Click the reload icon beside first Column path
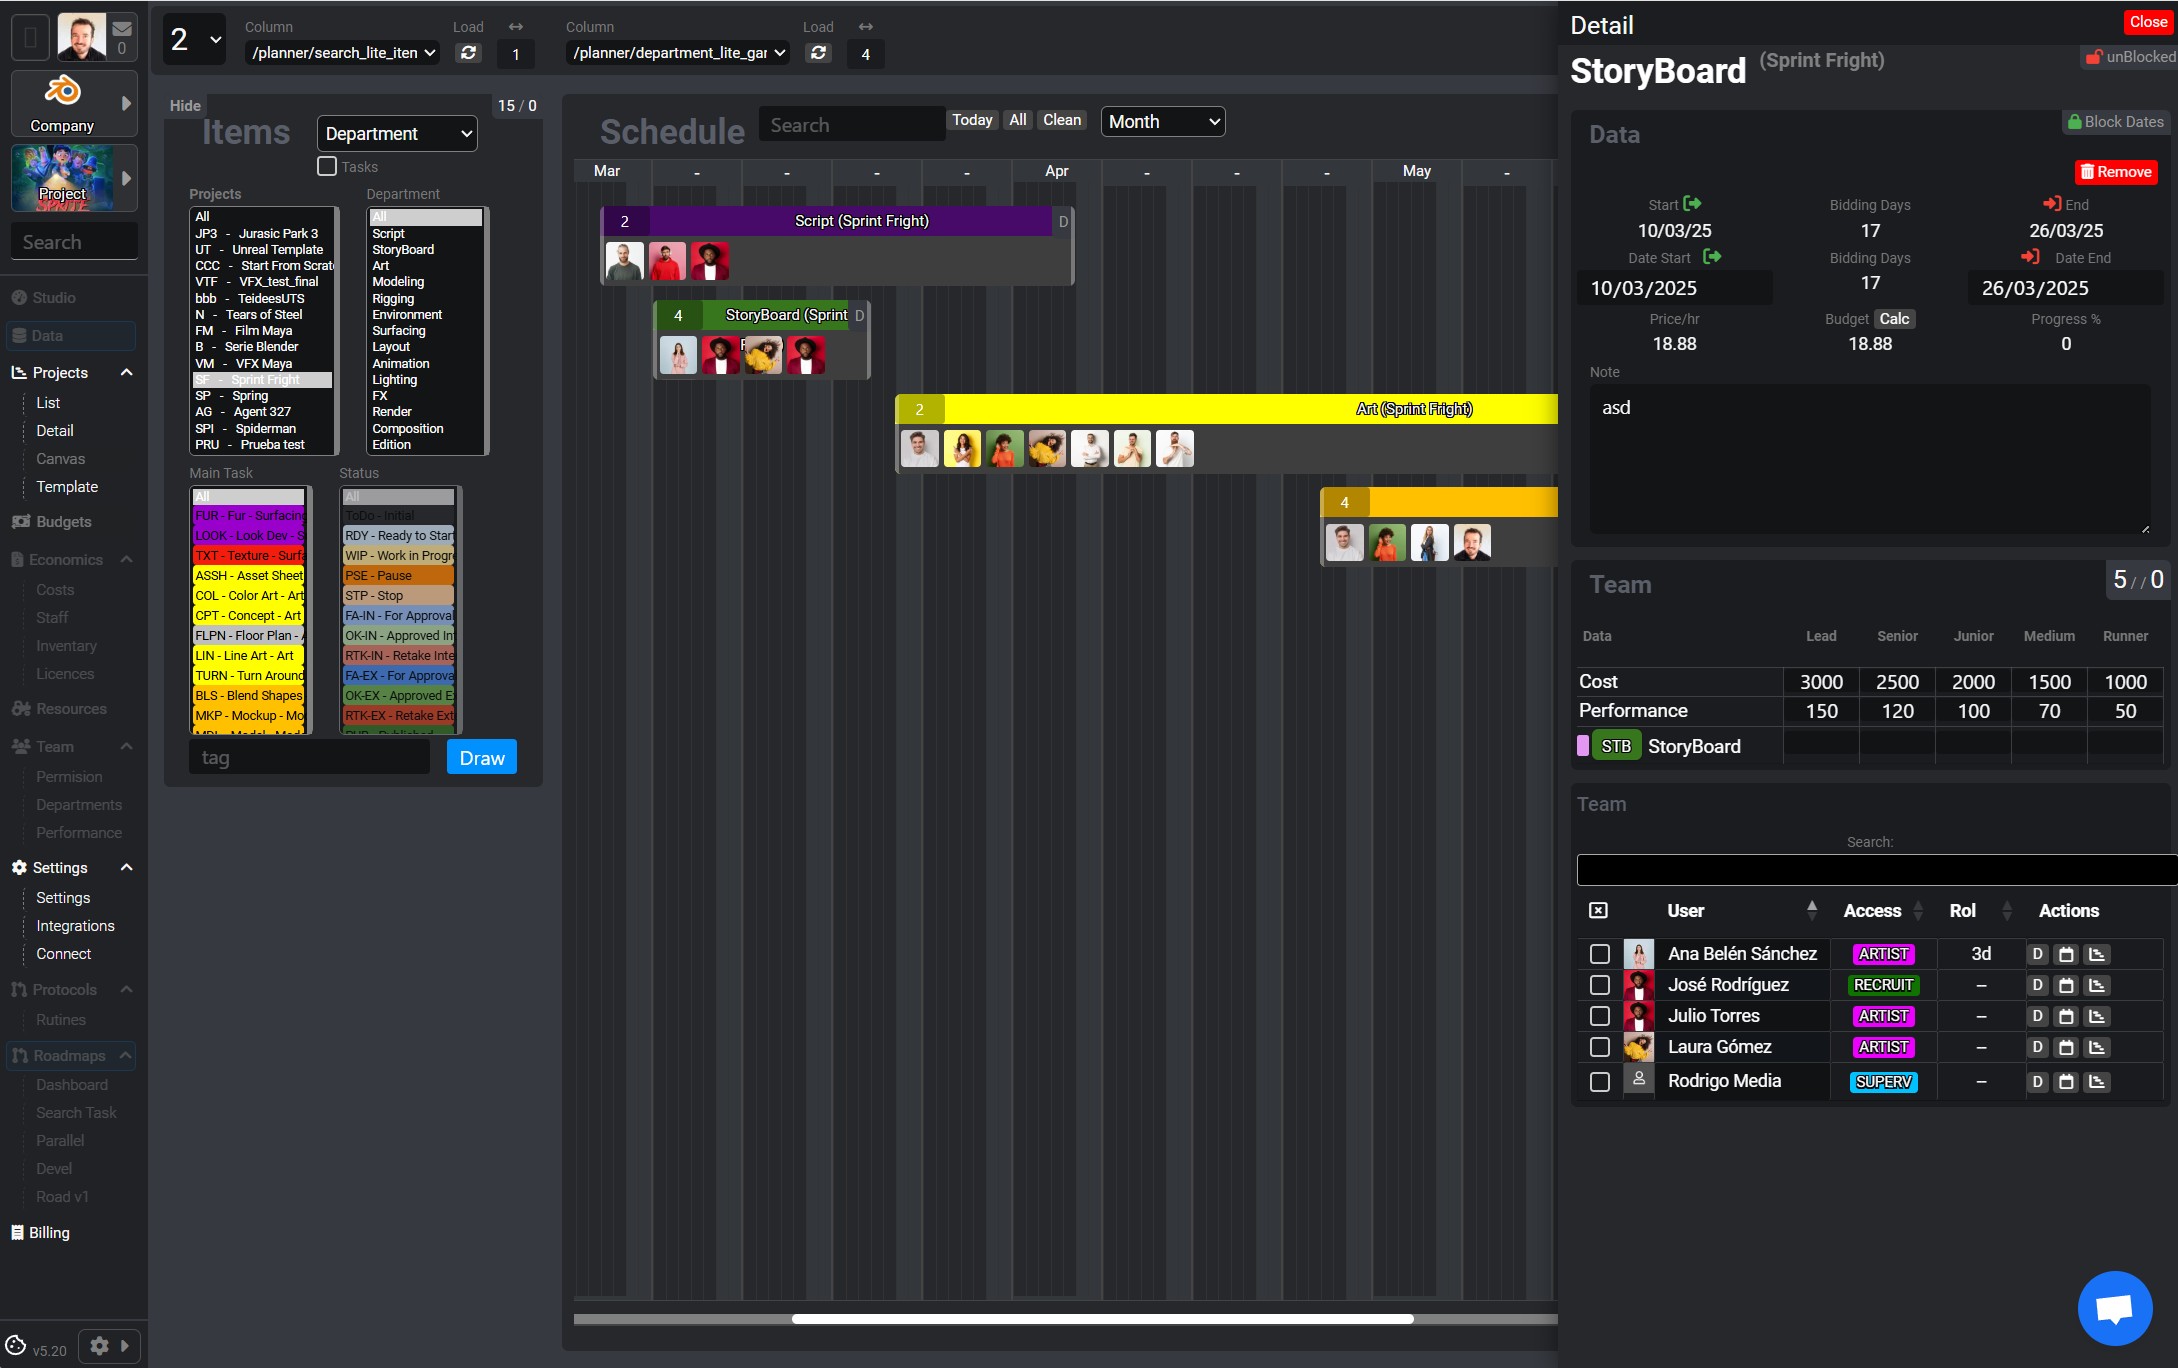The height and width of the screenshot is (1368, 2178). coord(468,53)
